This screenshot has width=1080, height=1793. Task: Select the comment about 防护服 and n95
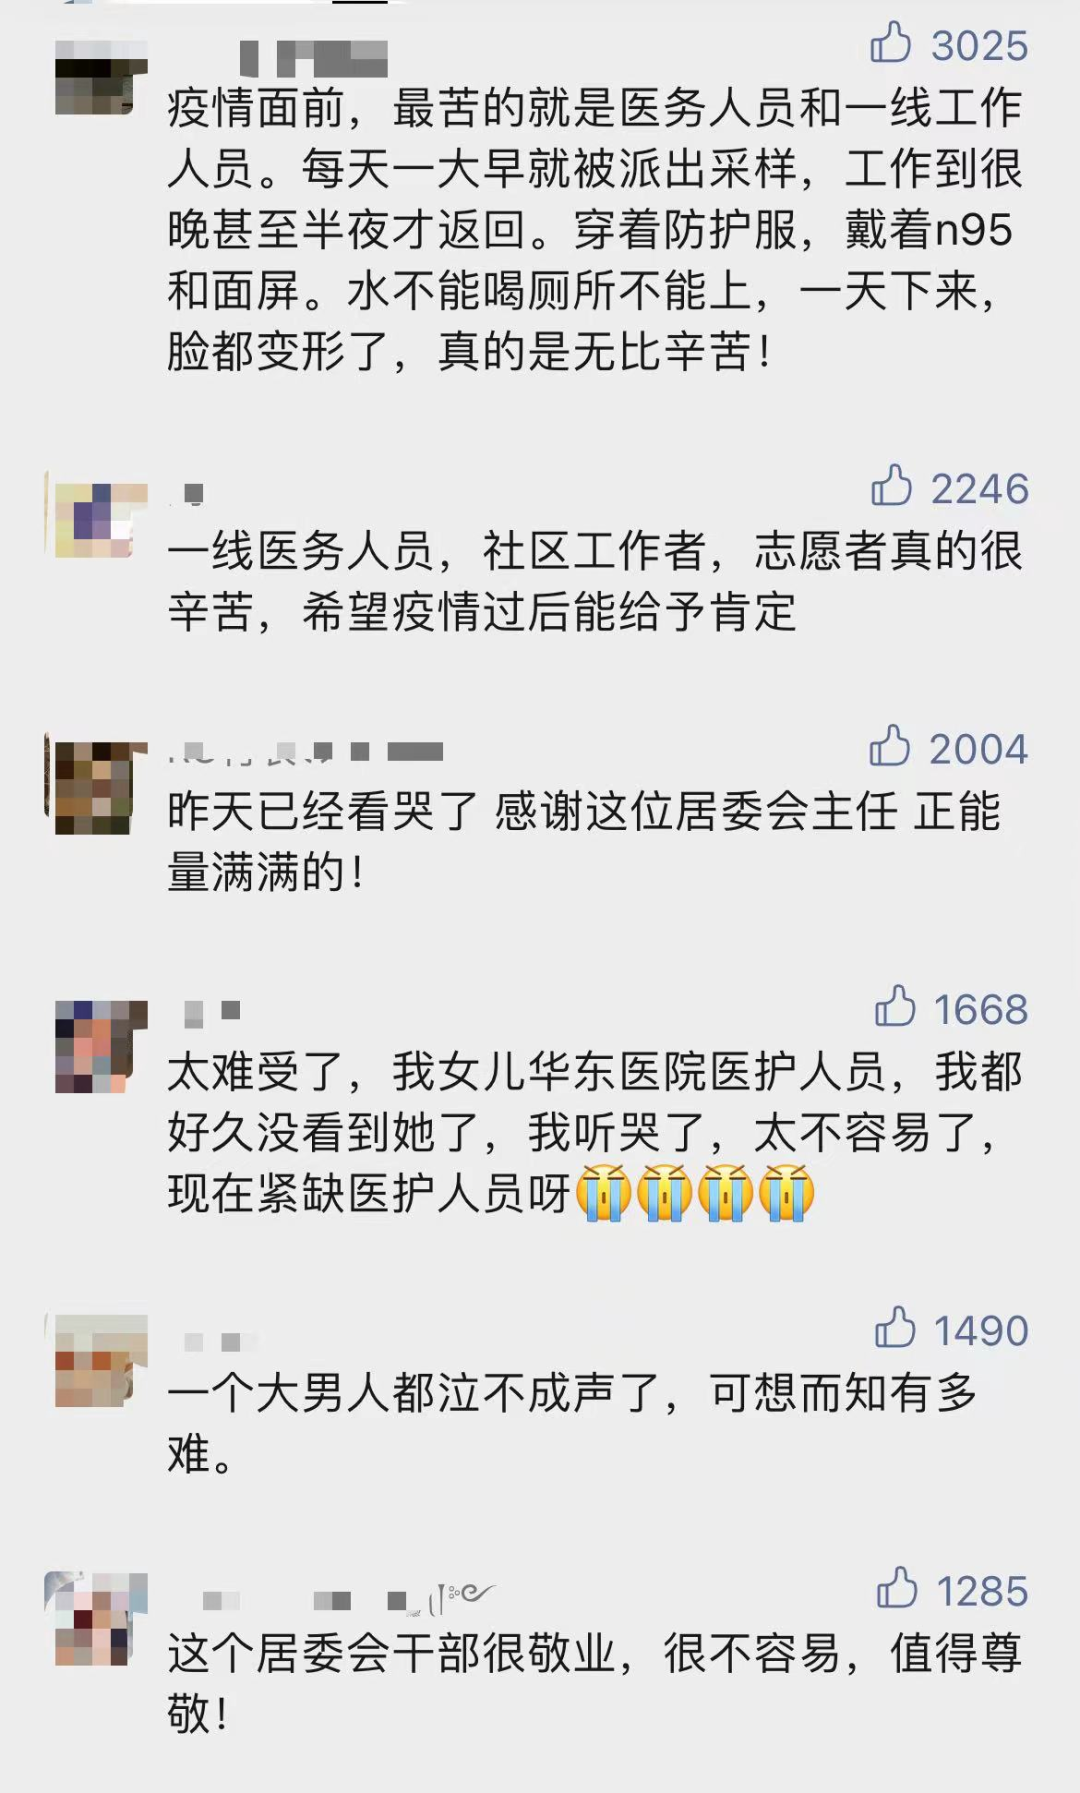coord(596,229)
